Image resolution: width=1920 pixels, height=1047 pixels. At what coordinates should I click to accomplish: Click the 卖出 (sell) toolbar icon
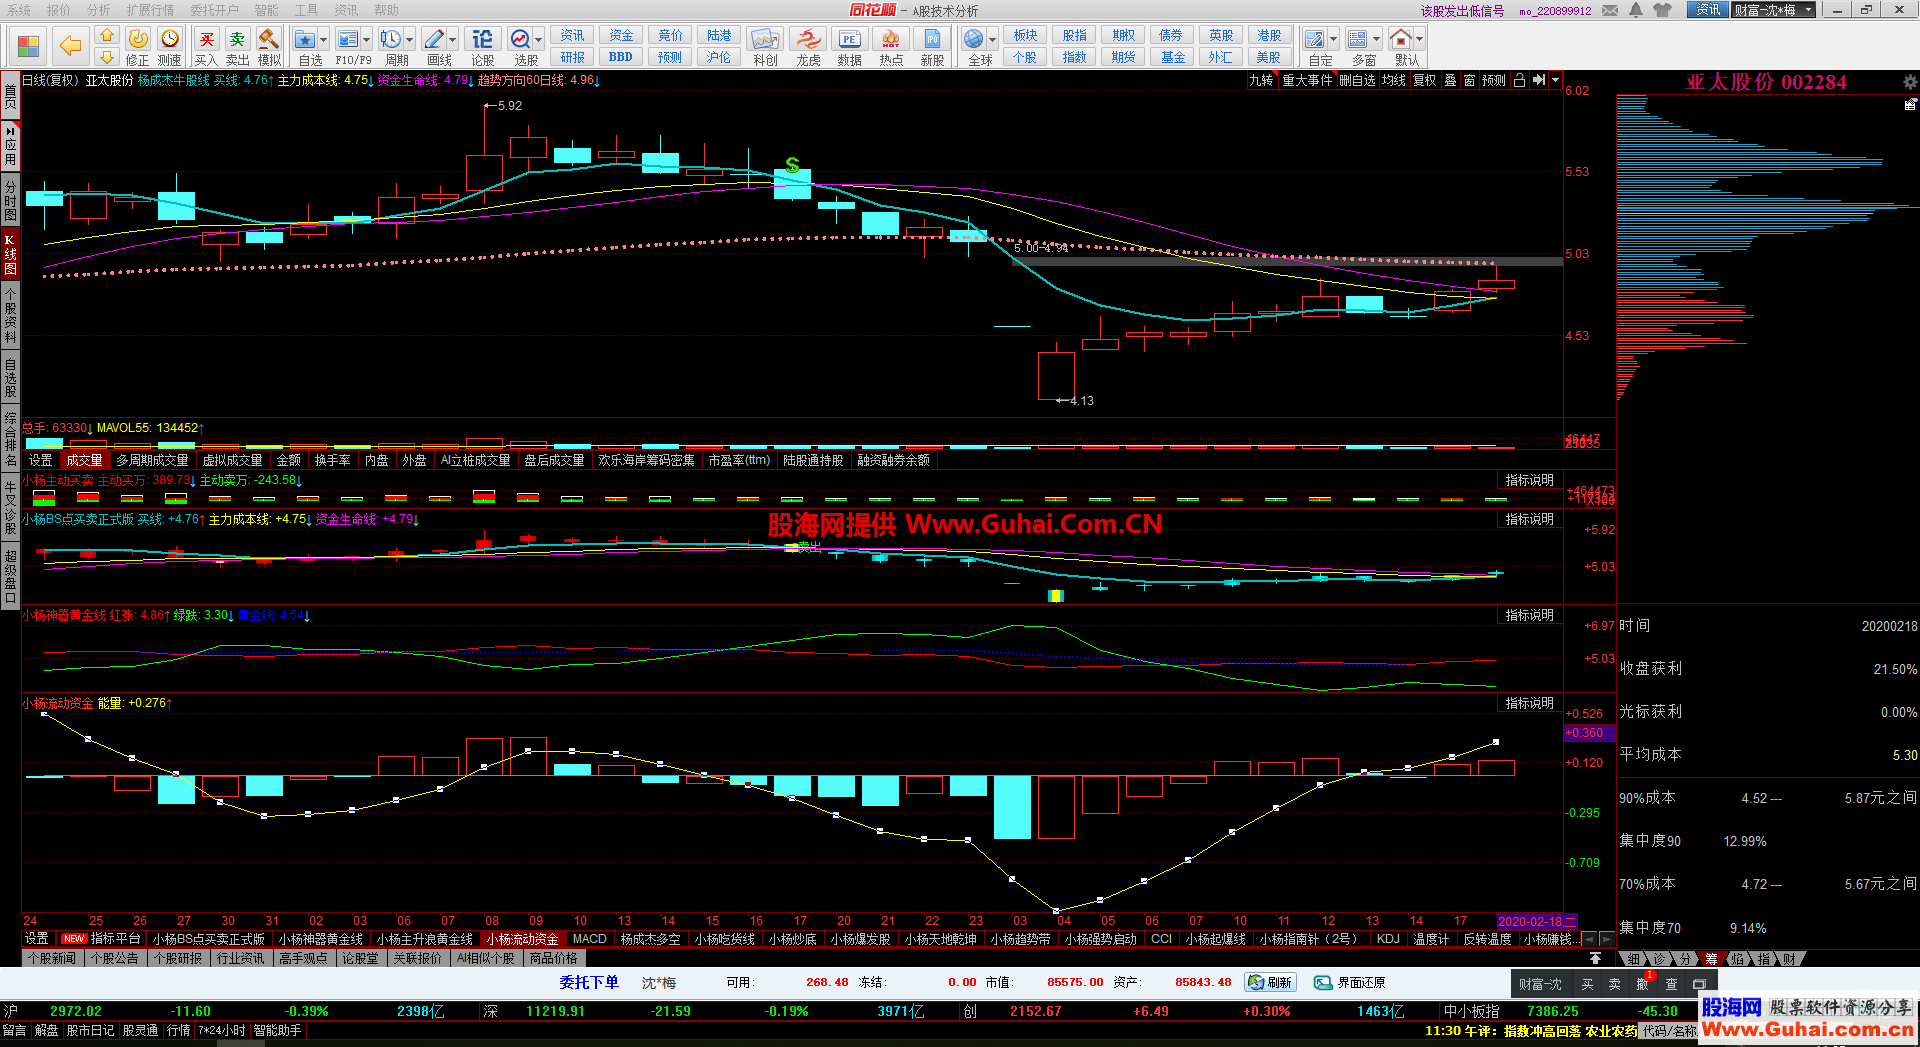click(237, 41)
